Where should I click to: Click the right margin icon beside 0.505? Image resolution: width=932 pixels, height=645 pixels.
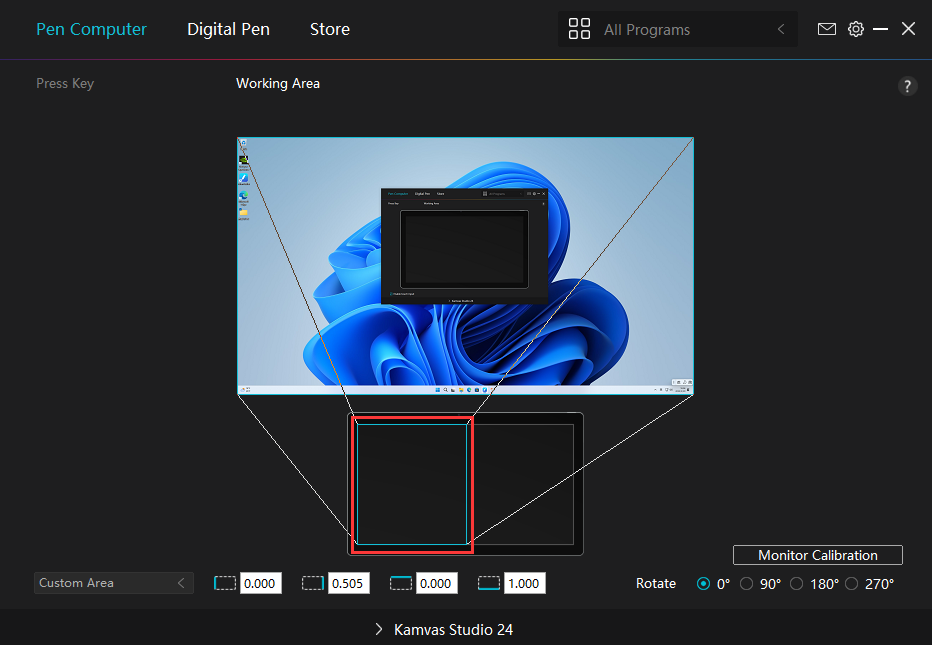coord(313,583)
